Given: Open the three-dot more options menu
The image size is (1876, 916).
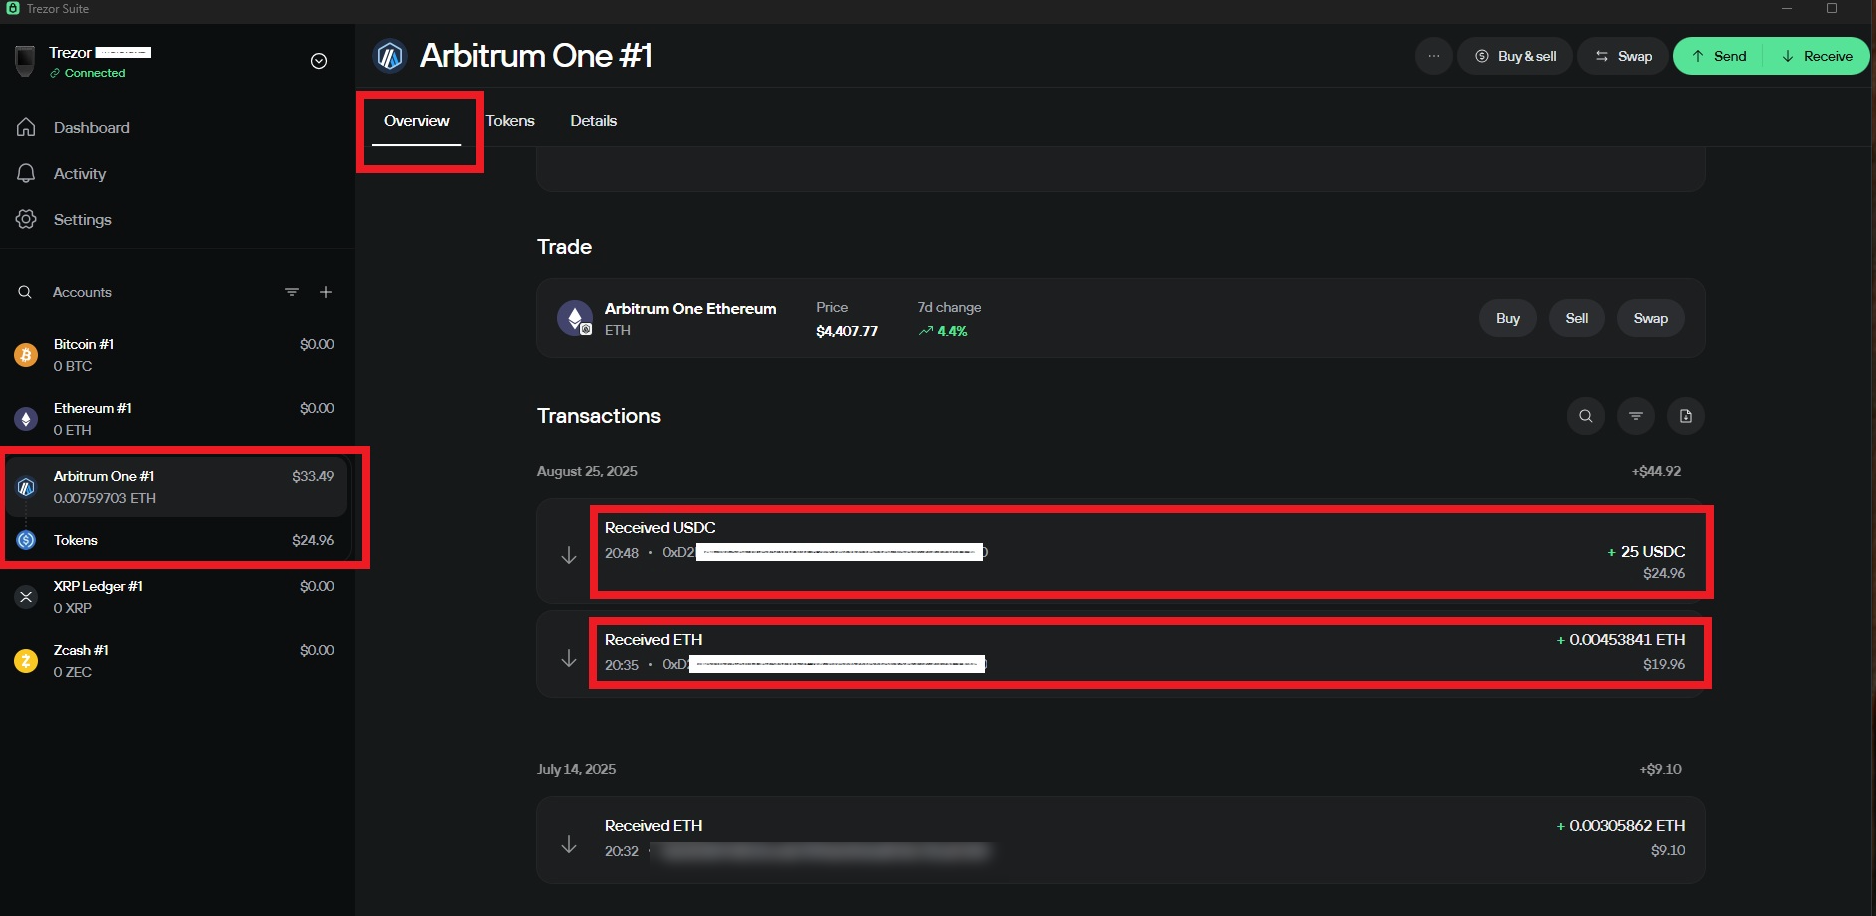Looking at the screenshot, I should [1434, 56].
